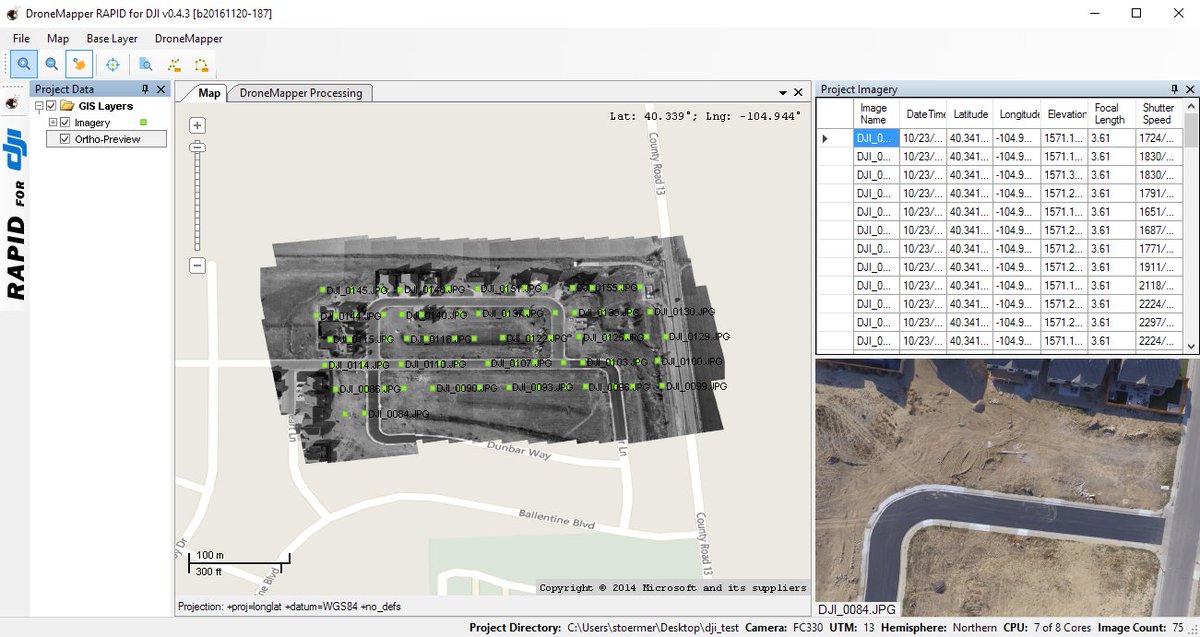The image size is (1200, 637).
Task: Click the polygon selection tool icon
Action: 199,66
